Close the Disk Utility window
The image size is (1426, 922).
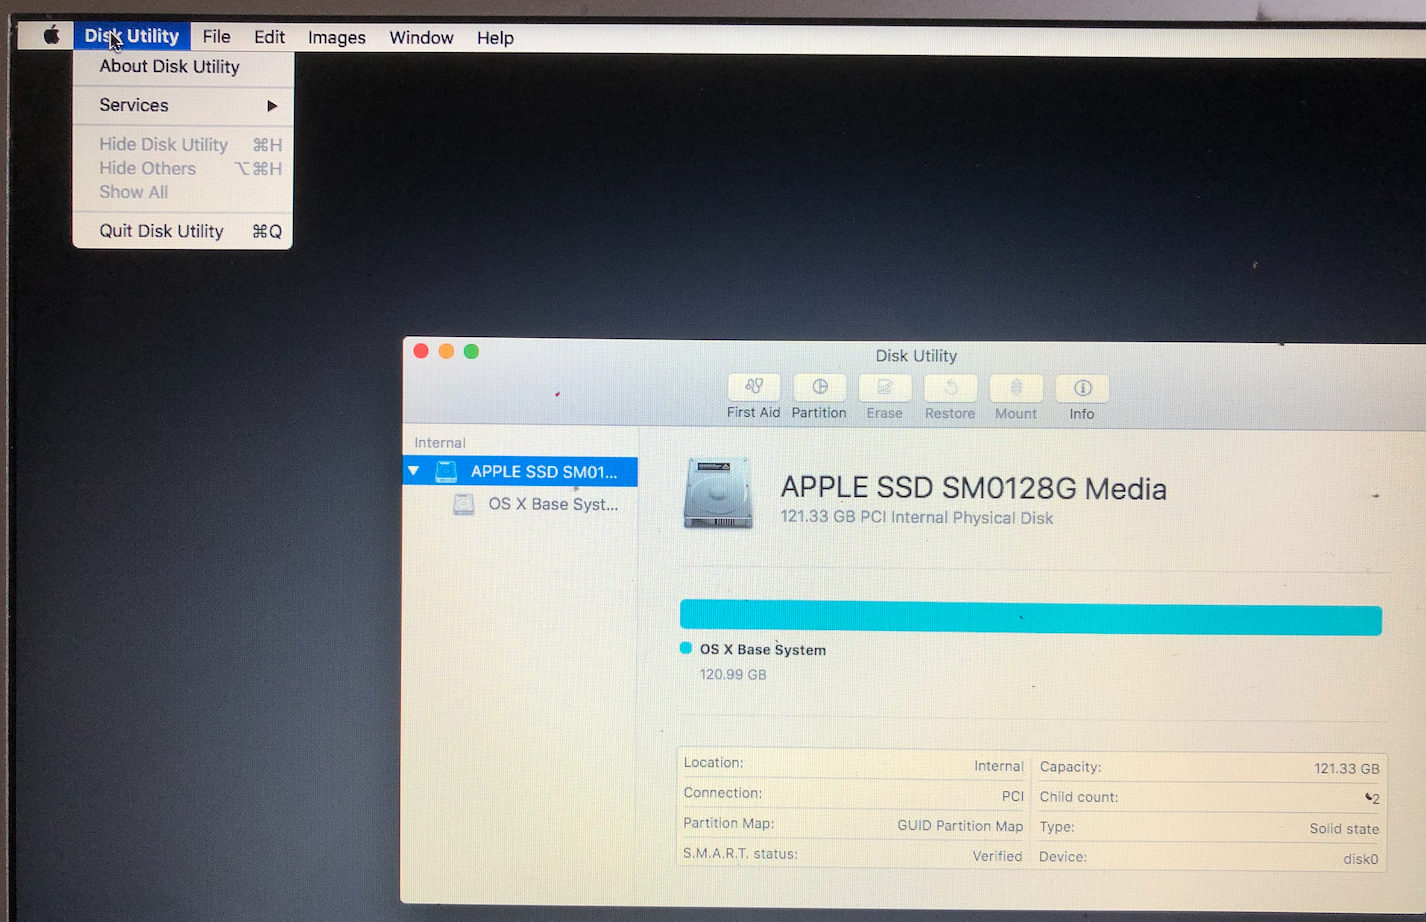click(421, 351)
